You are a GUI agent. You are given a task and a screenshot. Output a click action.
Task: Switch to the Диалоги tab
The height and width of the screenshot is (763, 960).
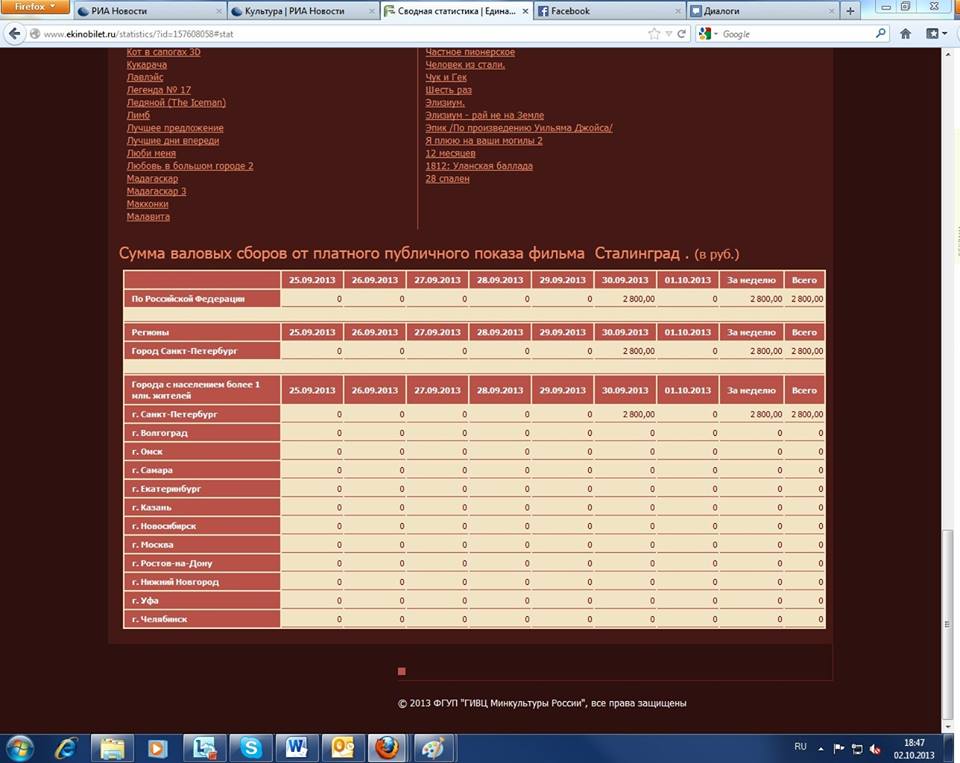(762, 11)
